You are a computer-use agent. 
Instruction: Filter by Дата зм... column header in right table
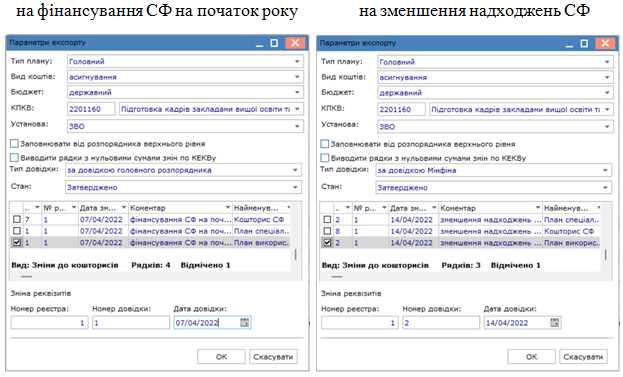point(434,208)
